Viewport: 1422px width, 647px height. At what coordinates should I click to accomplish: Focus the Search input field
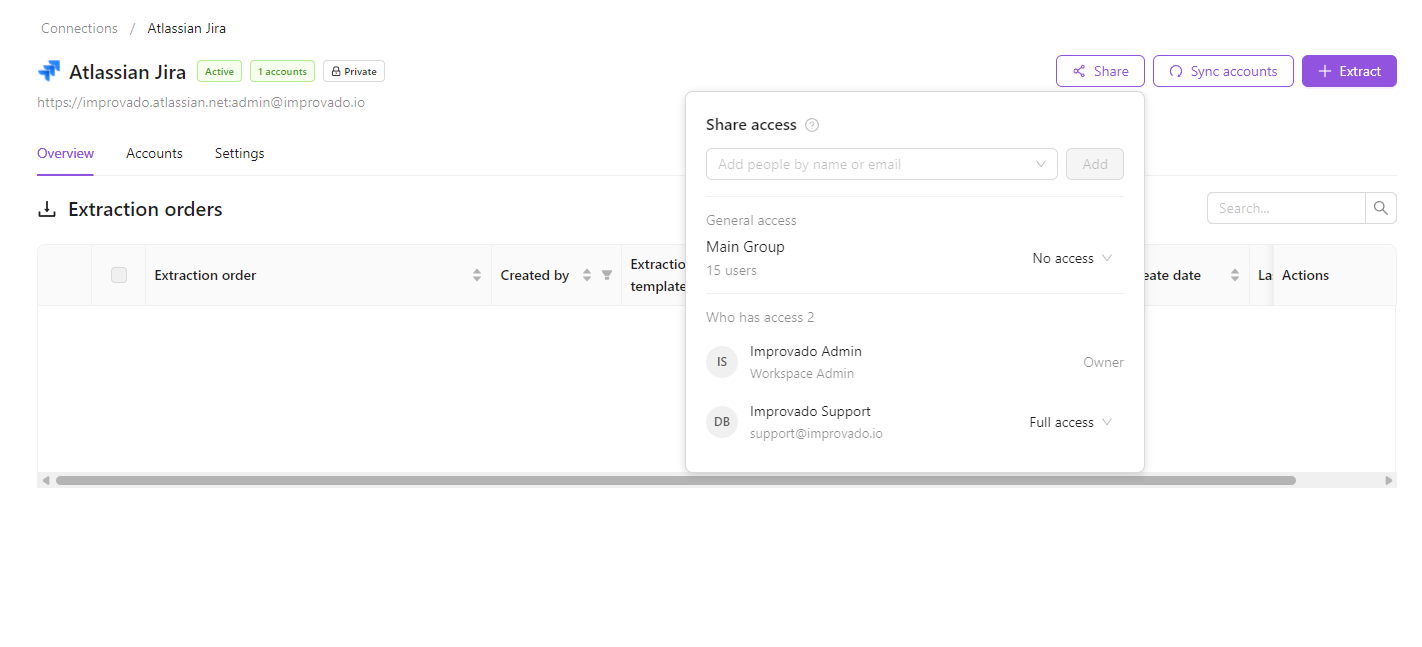pyautogui.click(x=1286, y=208)
